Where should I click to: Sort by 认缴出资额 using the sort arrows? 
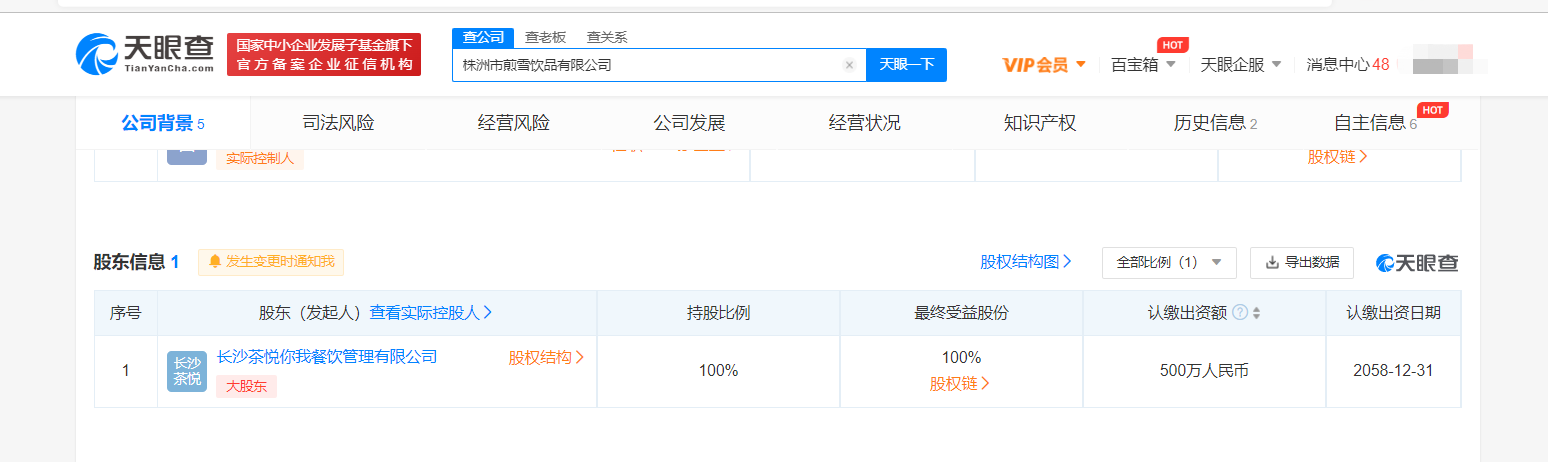click(x=1256, y=313)
